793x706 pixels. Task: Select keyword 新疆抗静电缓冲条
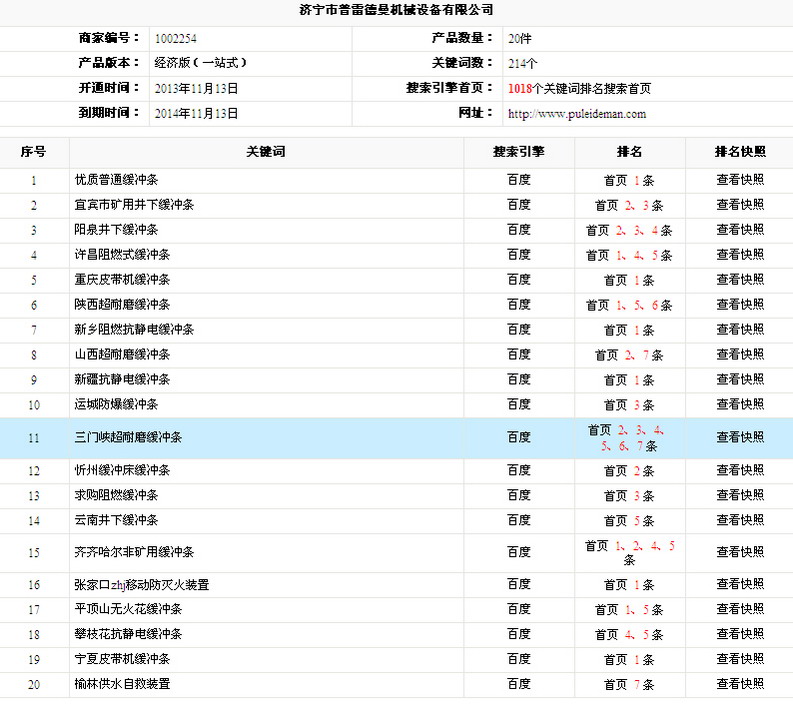(x=122, y=379)
